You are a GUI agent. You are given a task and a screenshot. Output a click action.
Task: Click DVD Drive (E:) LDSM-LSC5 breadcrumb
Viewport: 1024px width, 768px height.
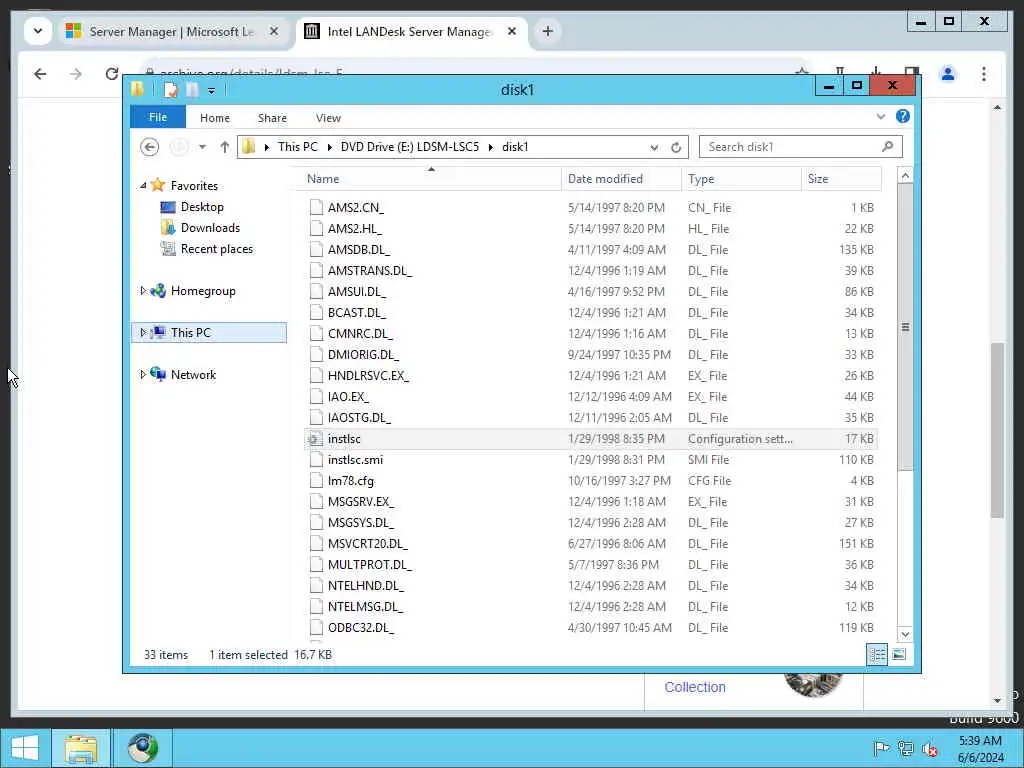409,147
